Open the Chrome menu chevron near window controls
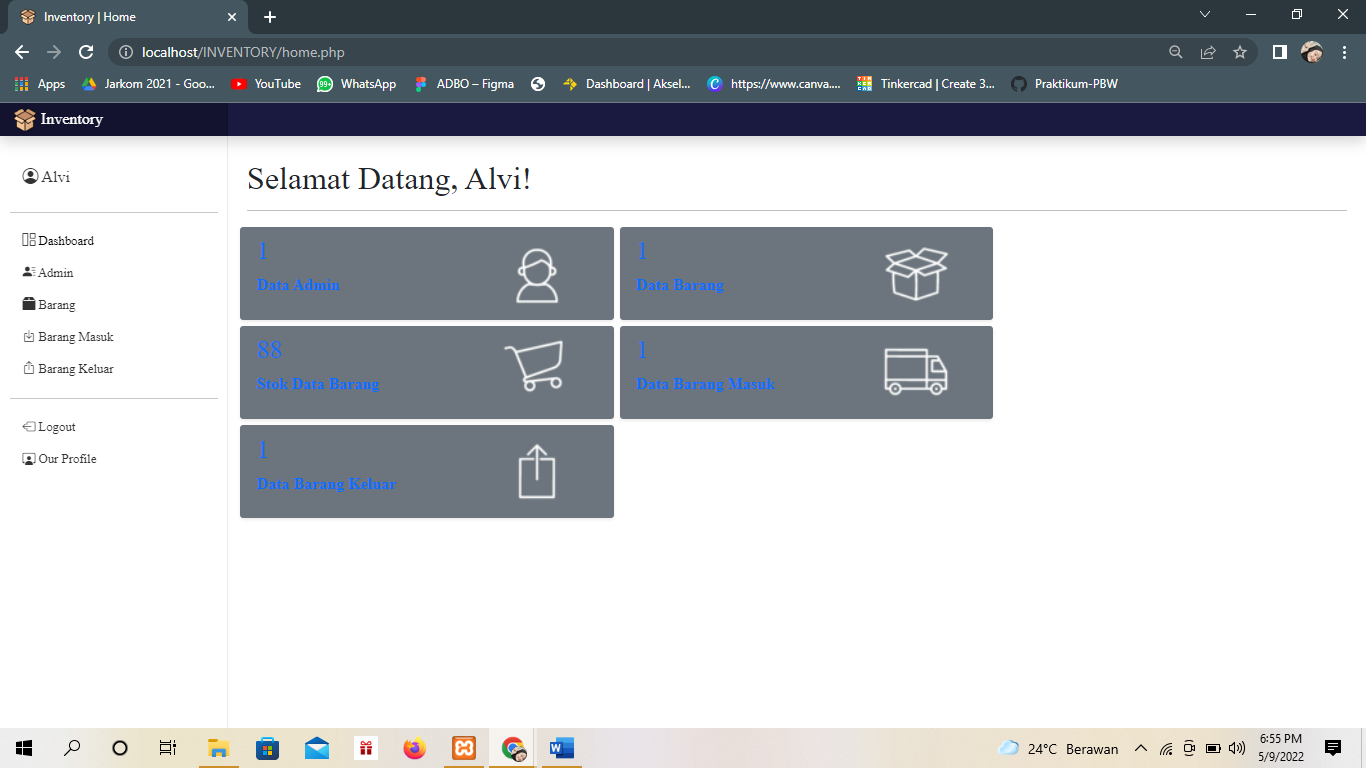The height and width of the screenshot is (768, 1366). click(x=1205, y=14)
